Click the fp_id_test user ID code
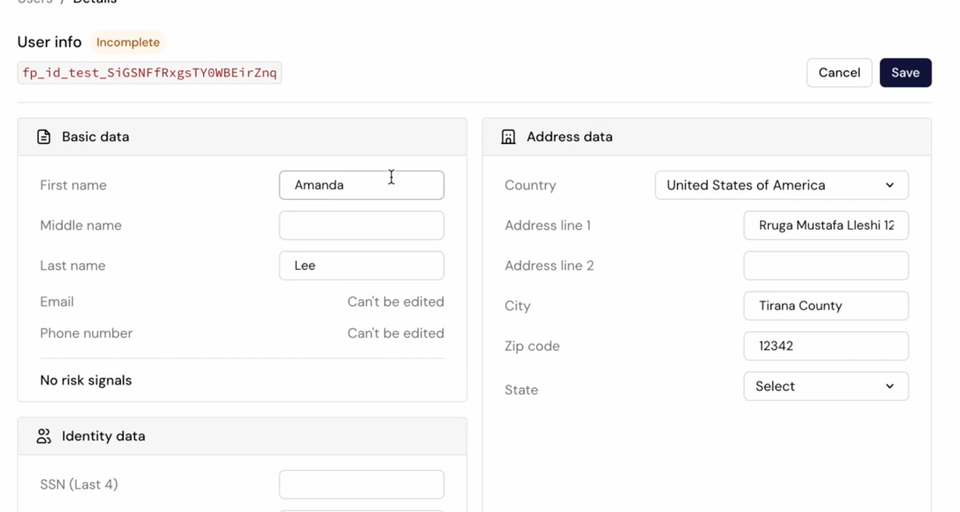The width and height of the screenshot is (960, 512). [149, 73]
